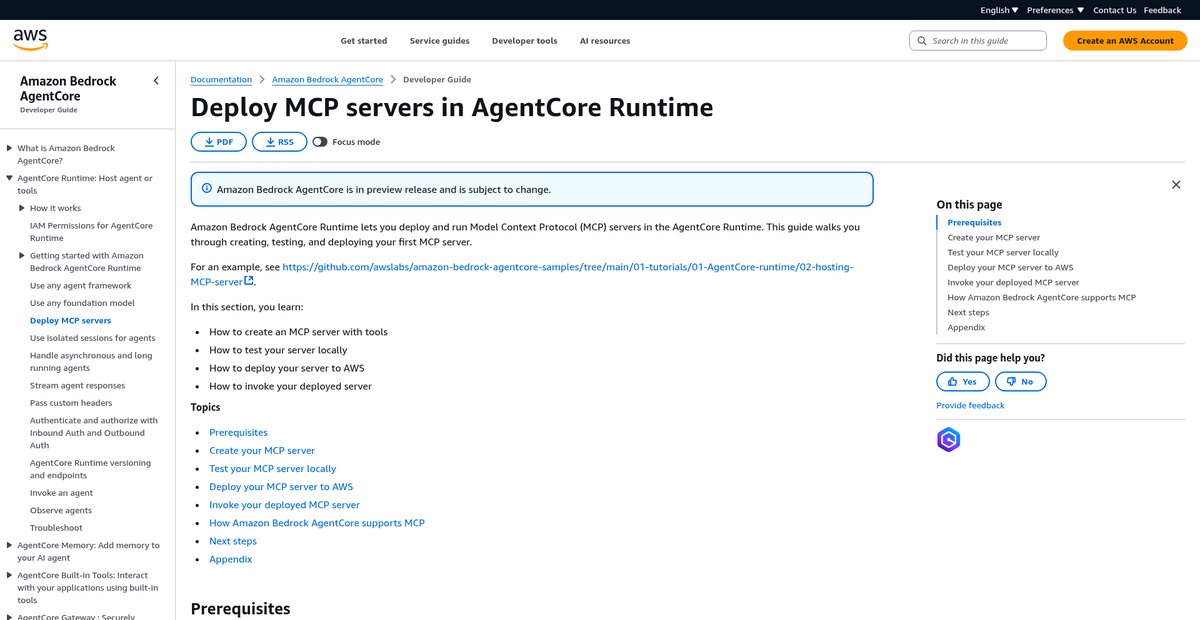Click the Amazon Q assistant icon
This screenshot has height=620, width=1200.
tap(948, 439)
